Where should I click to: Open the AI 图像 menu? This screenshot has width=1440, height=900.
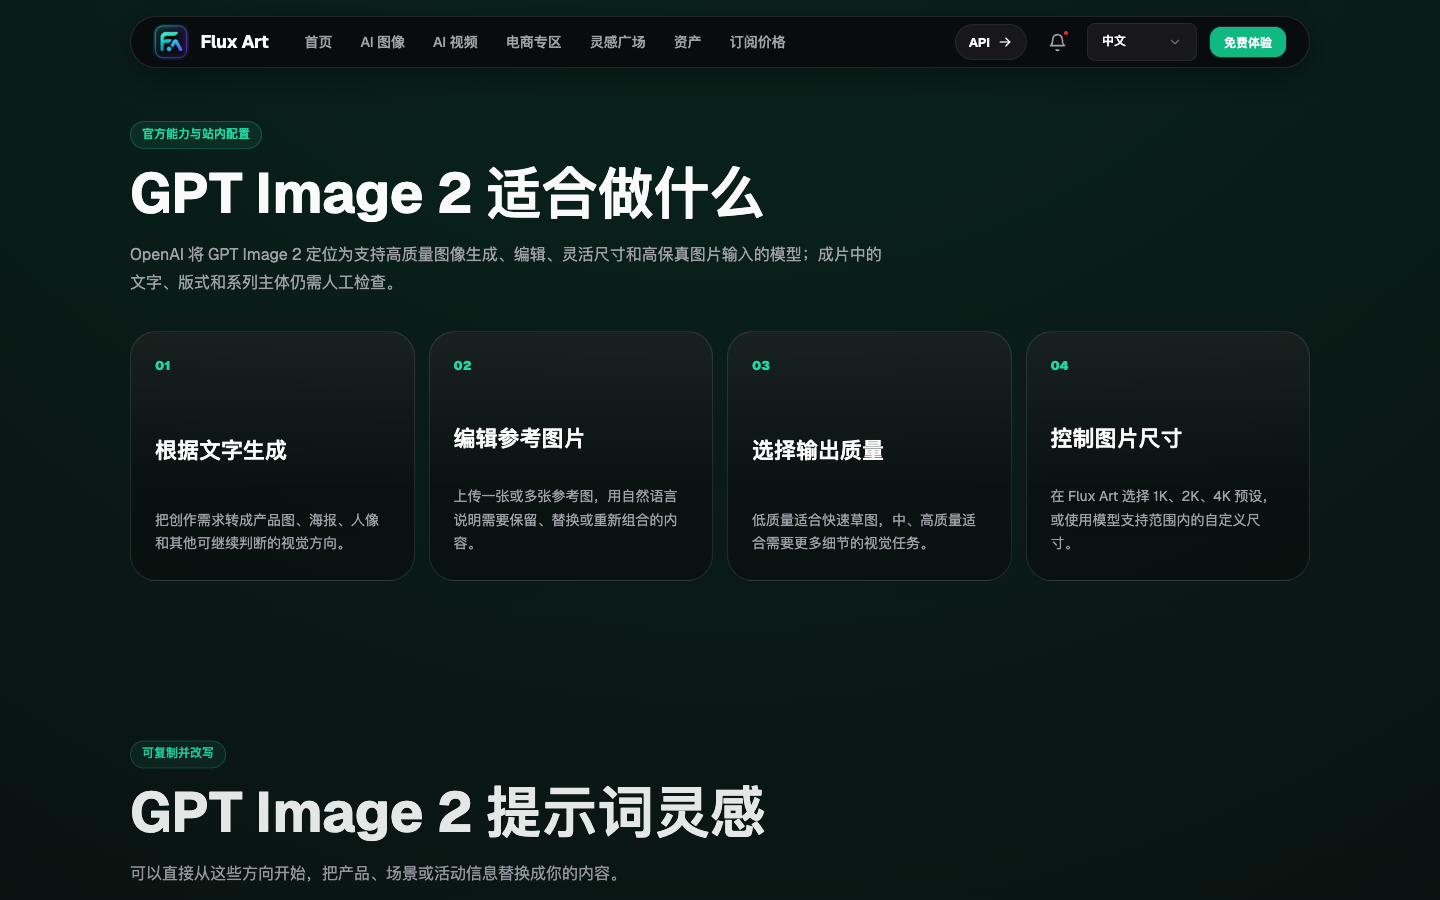pos(383,42)
